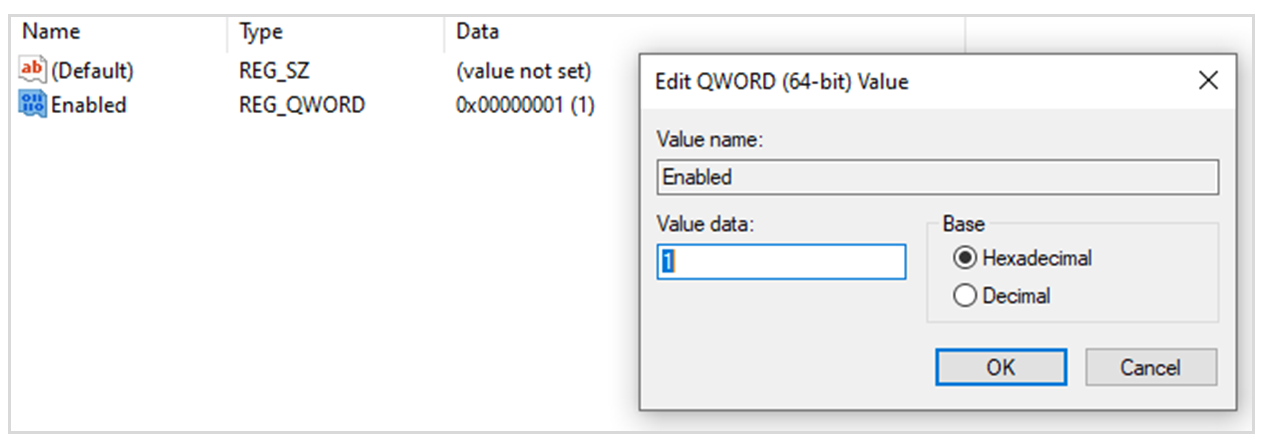Click the Data column header
The width and height of the screenshot is (1268, 441).
coord(477,32)
